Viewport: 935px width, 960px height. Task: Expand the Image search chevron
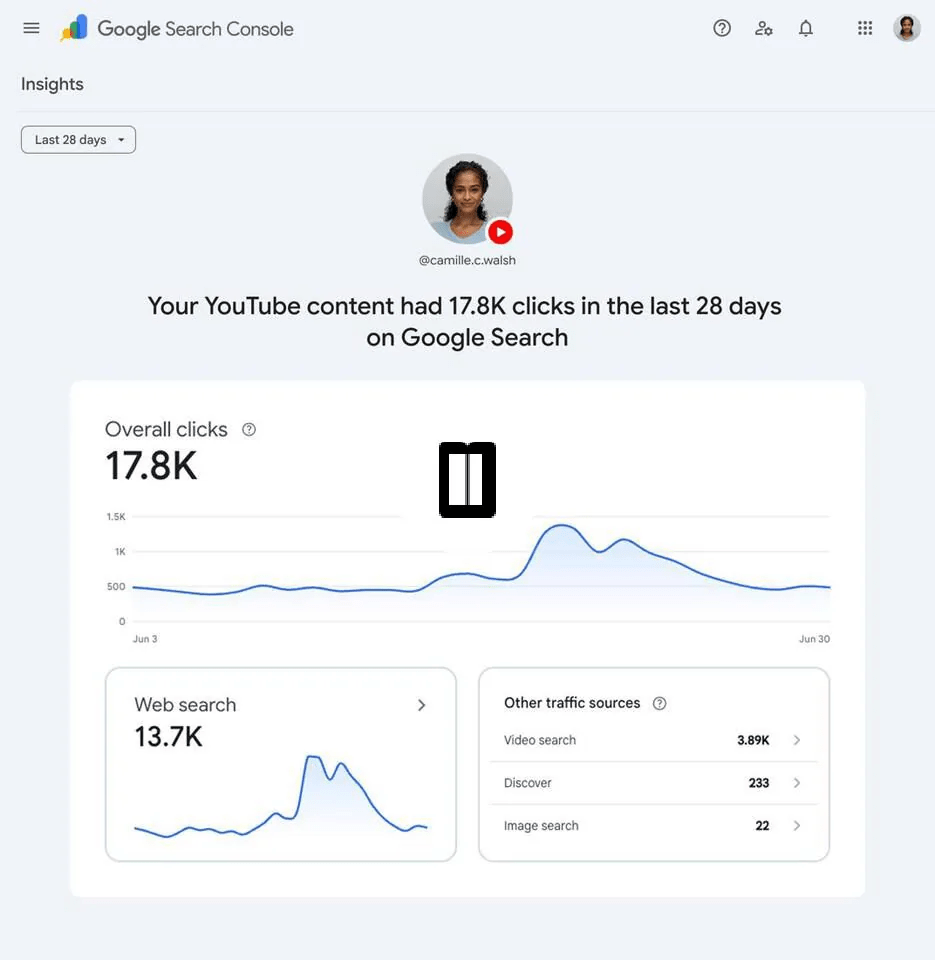coord(797,826)
